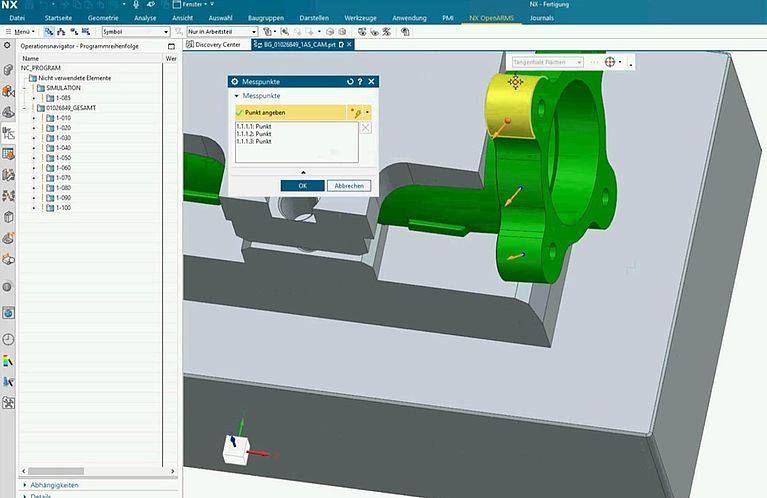This screenshot has height=498, width=767.
Task: Click the last icon on the selection toolbar
Action: (405, 32)
